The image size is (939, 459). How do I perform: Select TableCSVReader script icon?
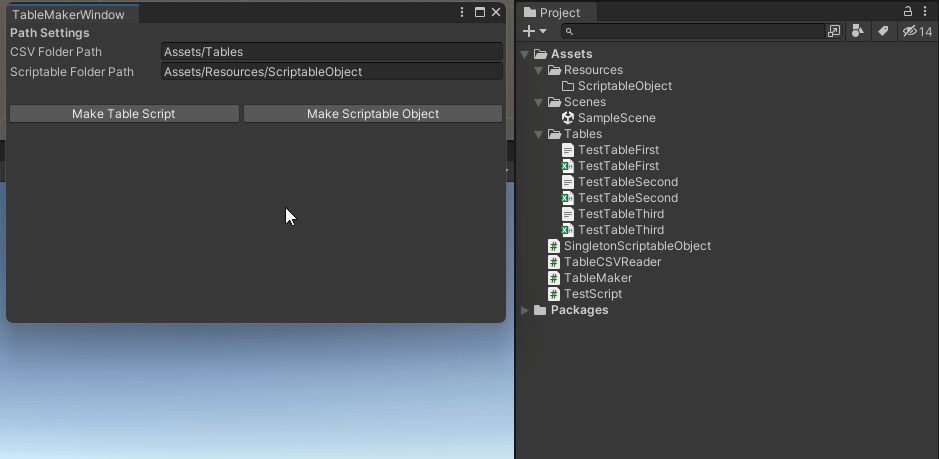point(555,262)
